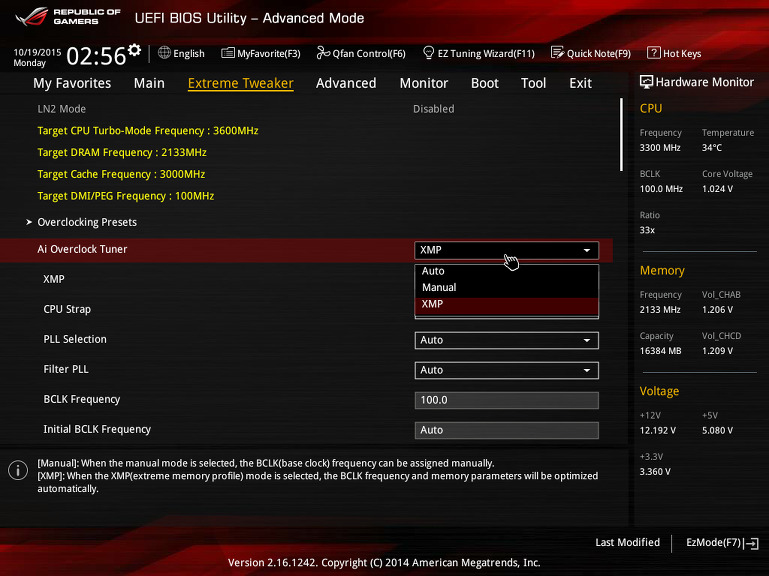Image resolution: width=769 pixels, height=576 pixels.
Task: Go to the Exit tab
Action: [x=580, y=83]
